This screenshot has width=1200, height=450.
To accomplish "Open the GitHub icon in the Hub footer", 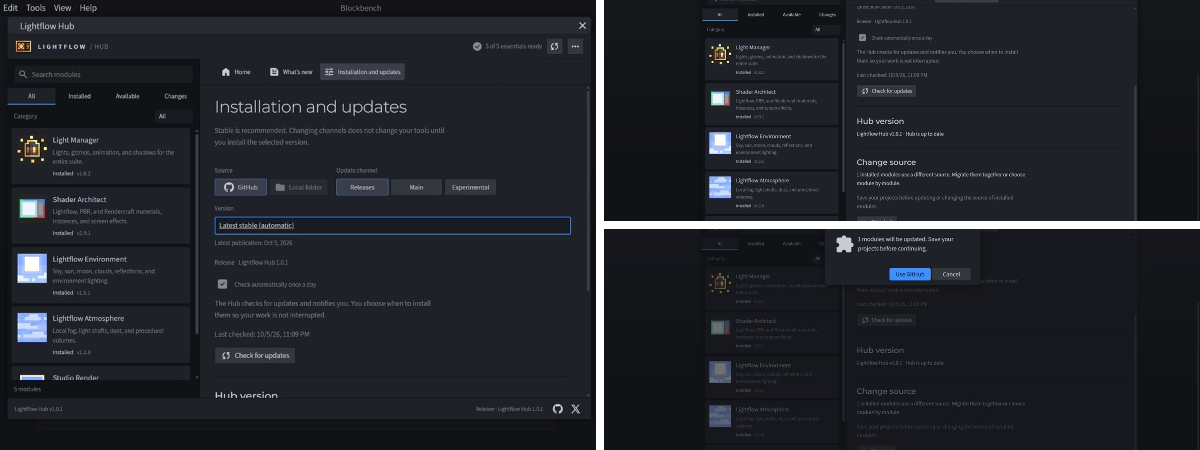I will tap(558, 409).
